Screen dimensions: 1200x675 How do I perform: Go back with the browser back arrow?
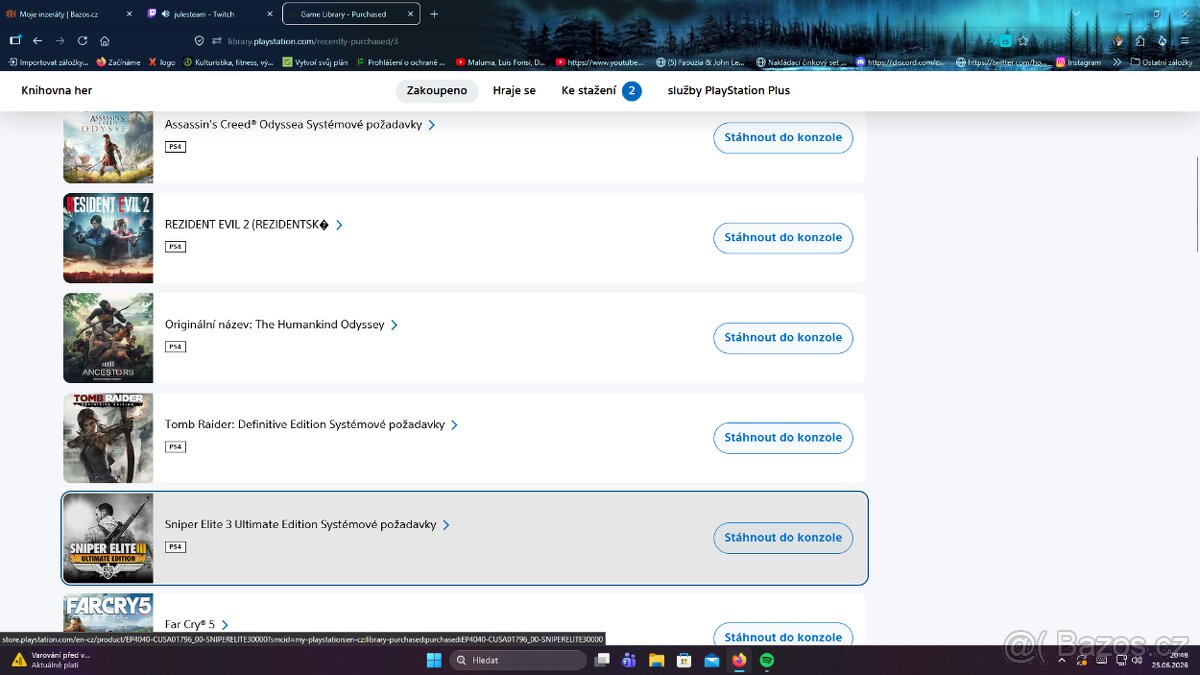(37, 41)
